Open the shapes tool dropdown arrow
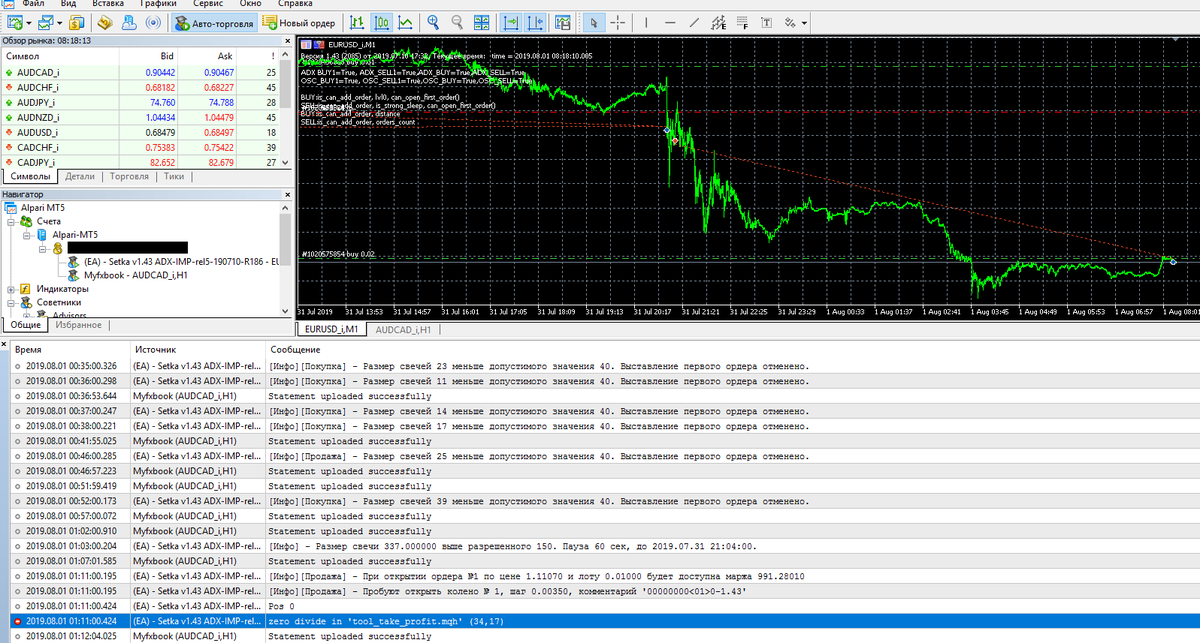1200x643 pixels. click(804, 22)
